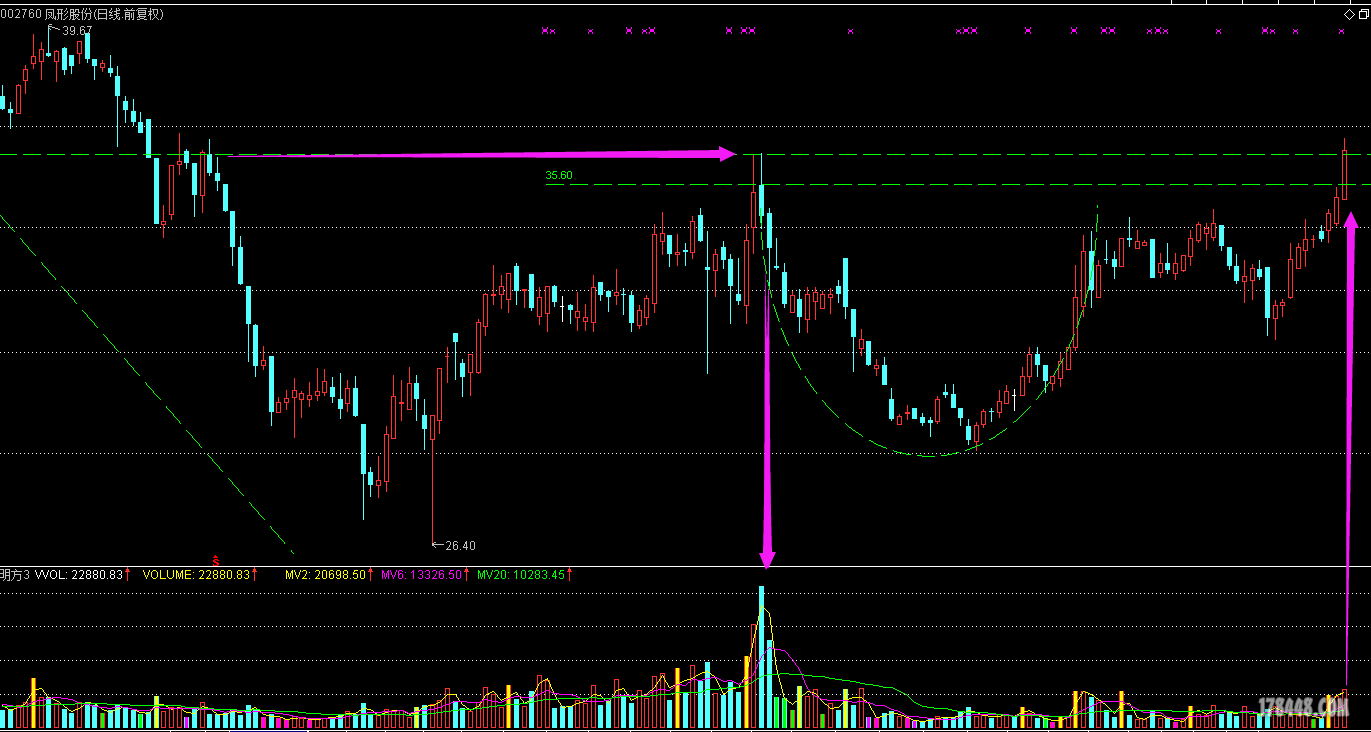Select the yellow VOLUME: 22880.83 label
This screenshot has height=732, width=1371.
(x=196, y=575)
